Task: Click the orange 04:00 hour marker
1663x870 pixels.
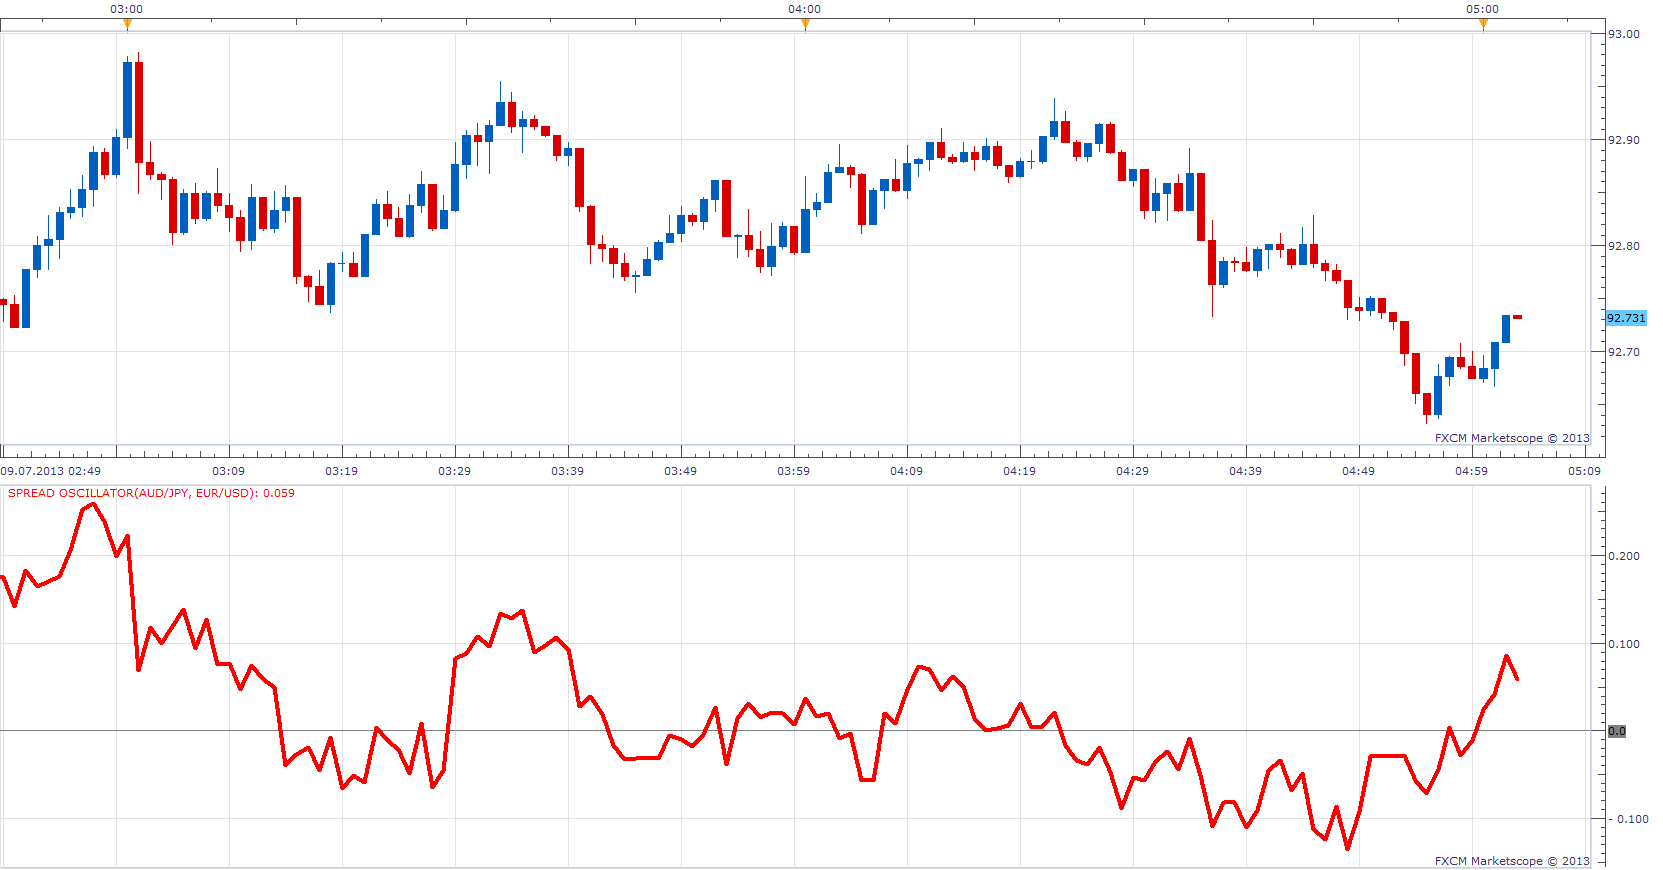Action: pos(805,24)
